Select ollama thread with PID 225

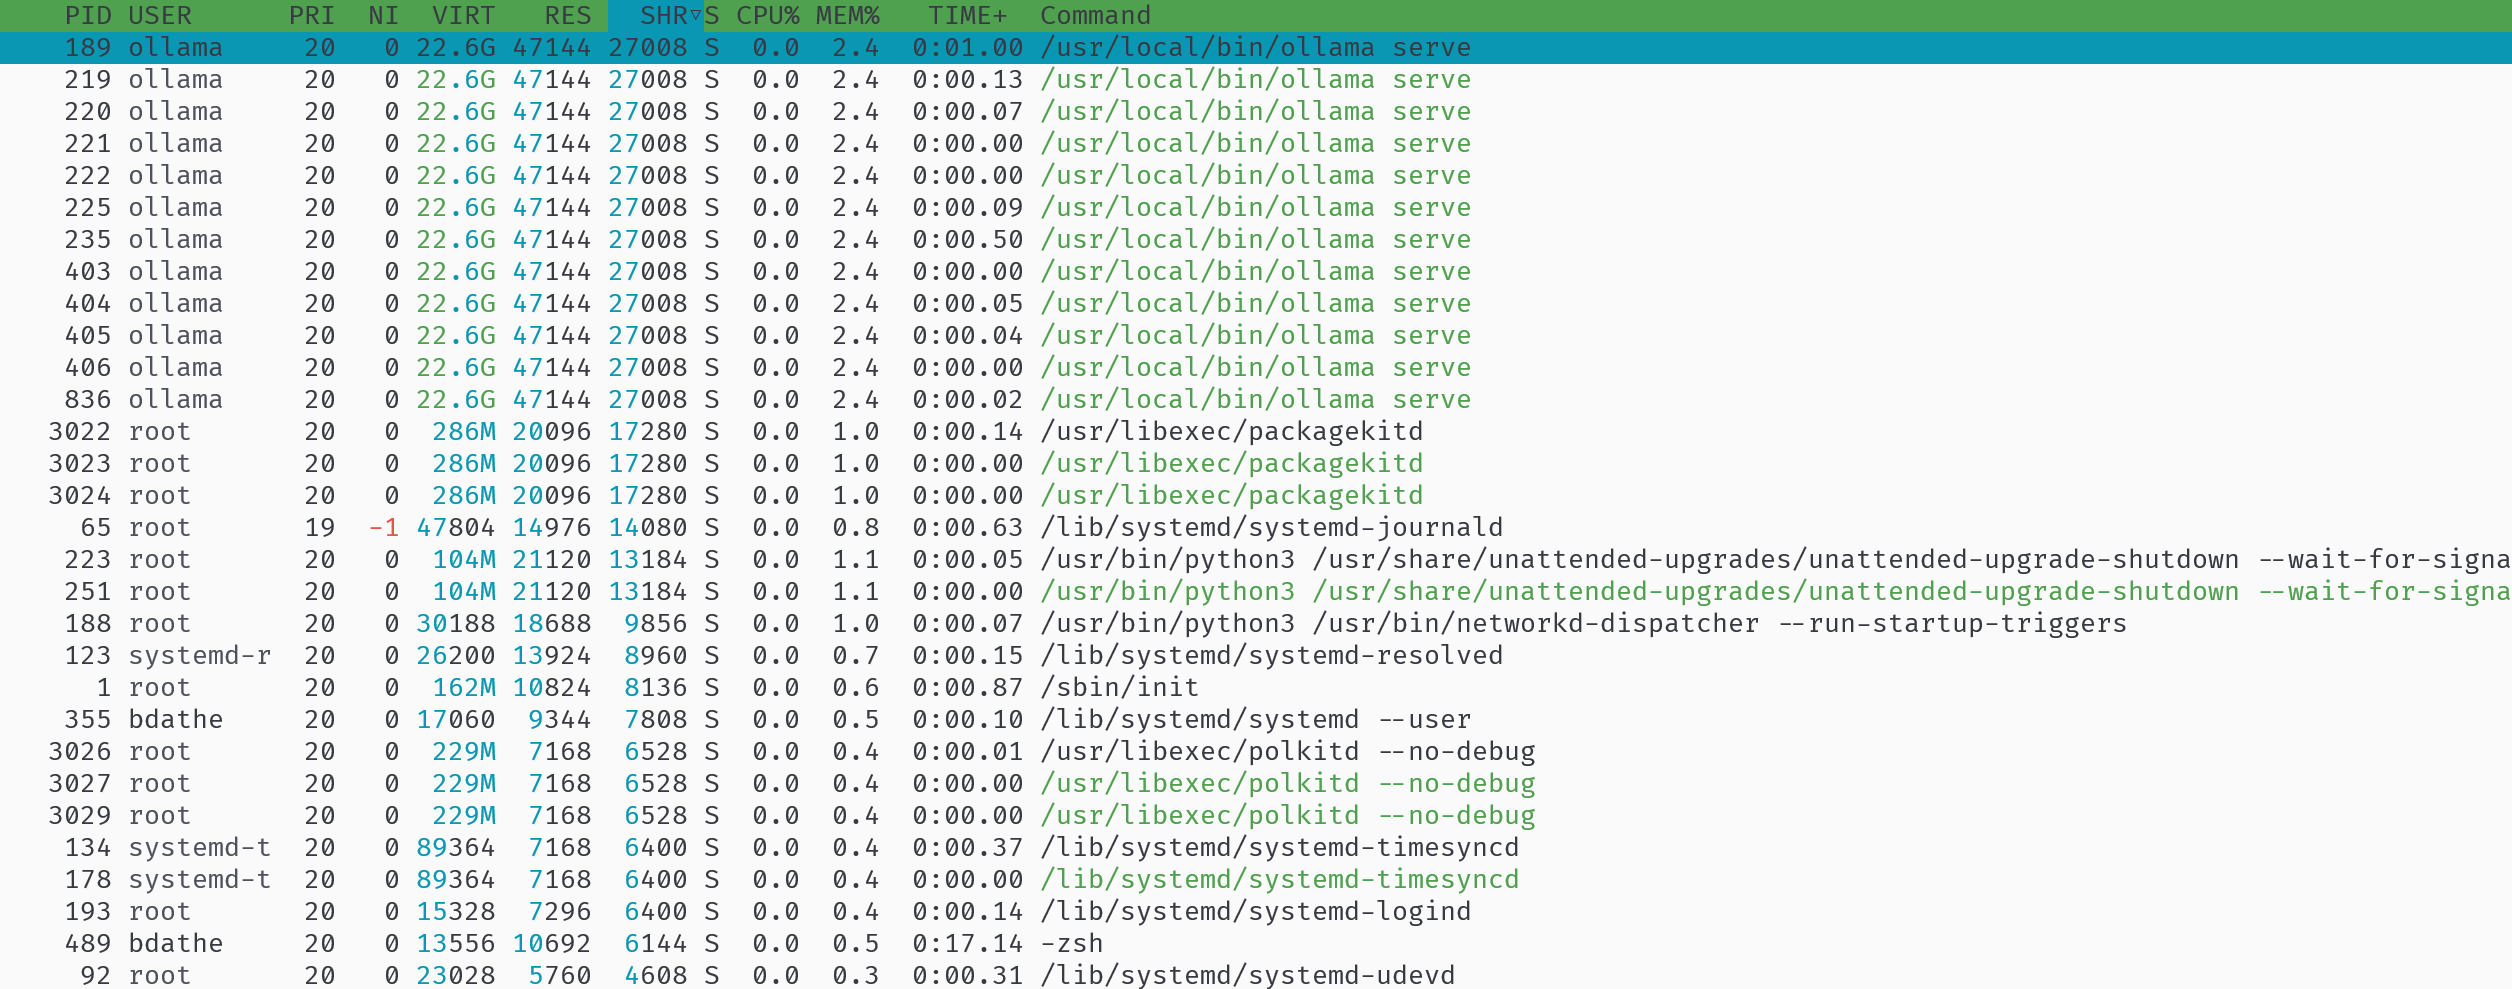click(x=1256, y=208)
